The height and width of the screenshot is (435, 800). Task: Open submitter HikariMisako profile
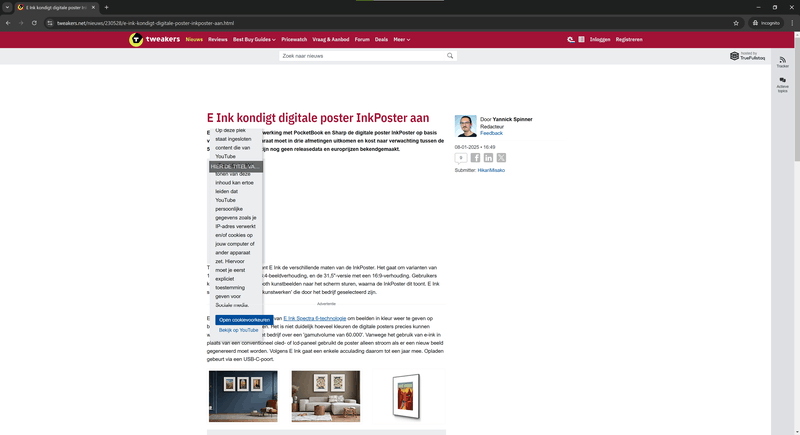491,170
